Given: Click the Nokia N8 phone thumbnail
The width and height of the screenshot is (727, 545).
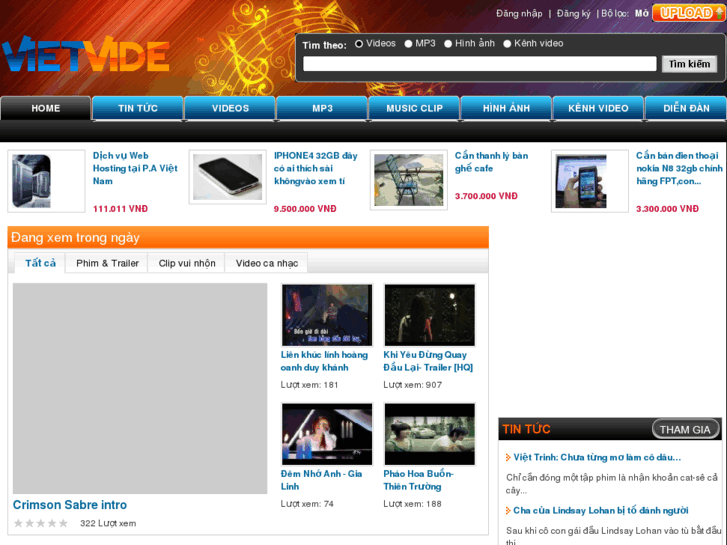Looking at the screenshot, I should coord(581,181).
